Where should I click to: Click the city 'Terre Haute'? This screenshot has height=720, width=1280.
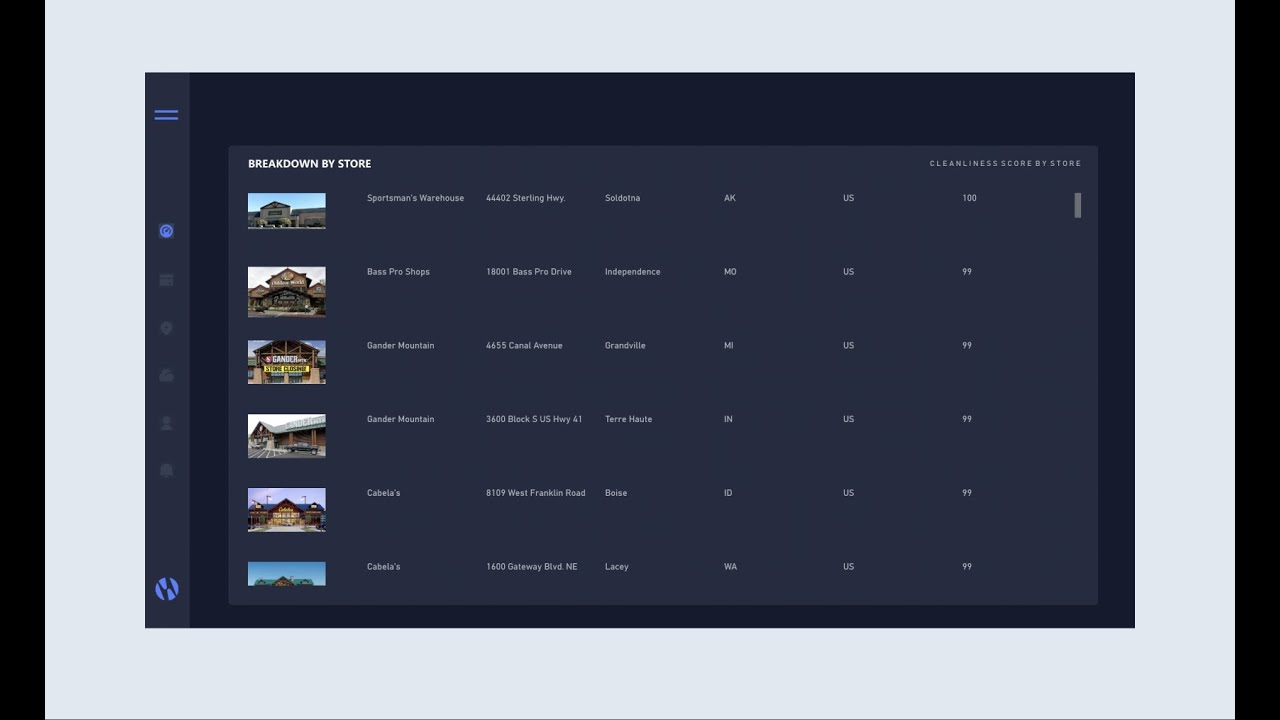pyautogui.click(x=628, y=419)
